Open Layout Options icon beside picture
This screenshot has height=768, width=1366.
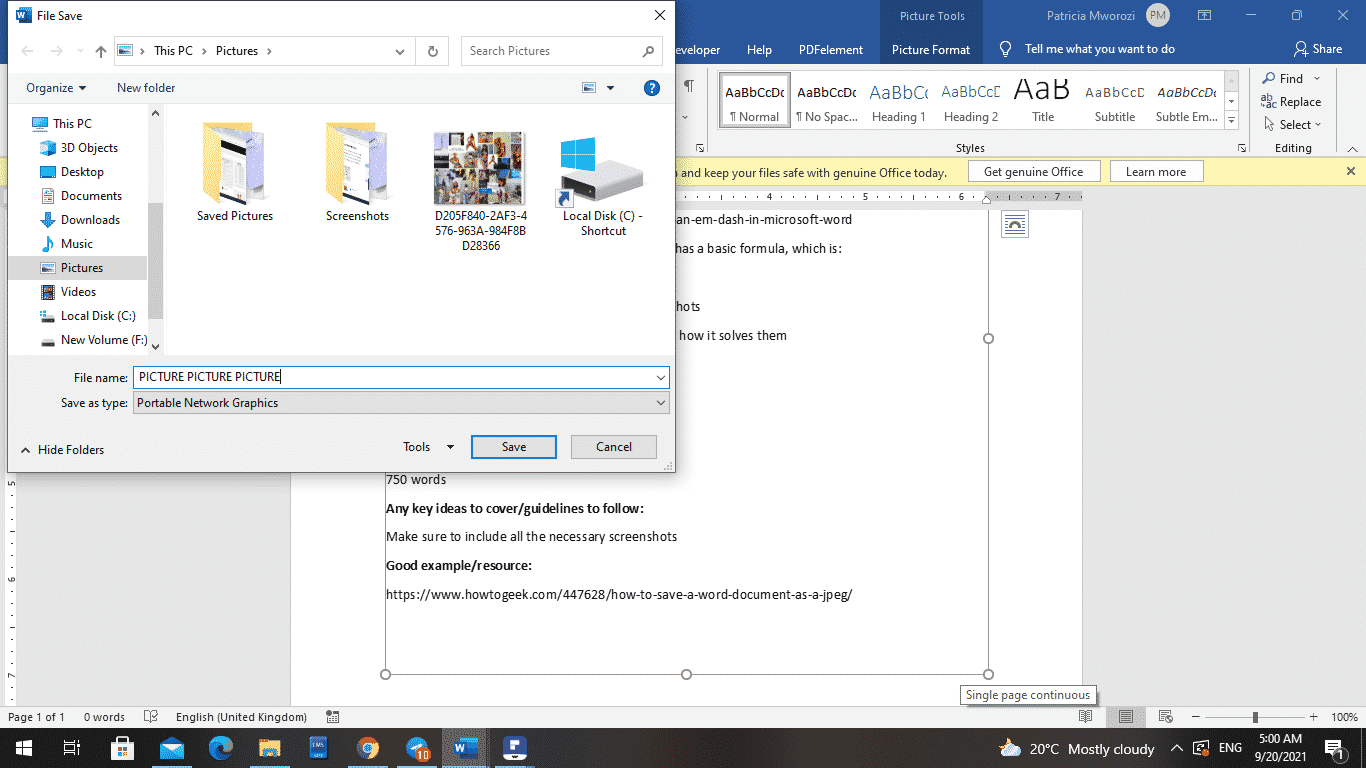pyautogui.click(x=1014, y=225)
